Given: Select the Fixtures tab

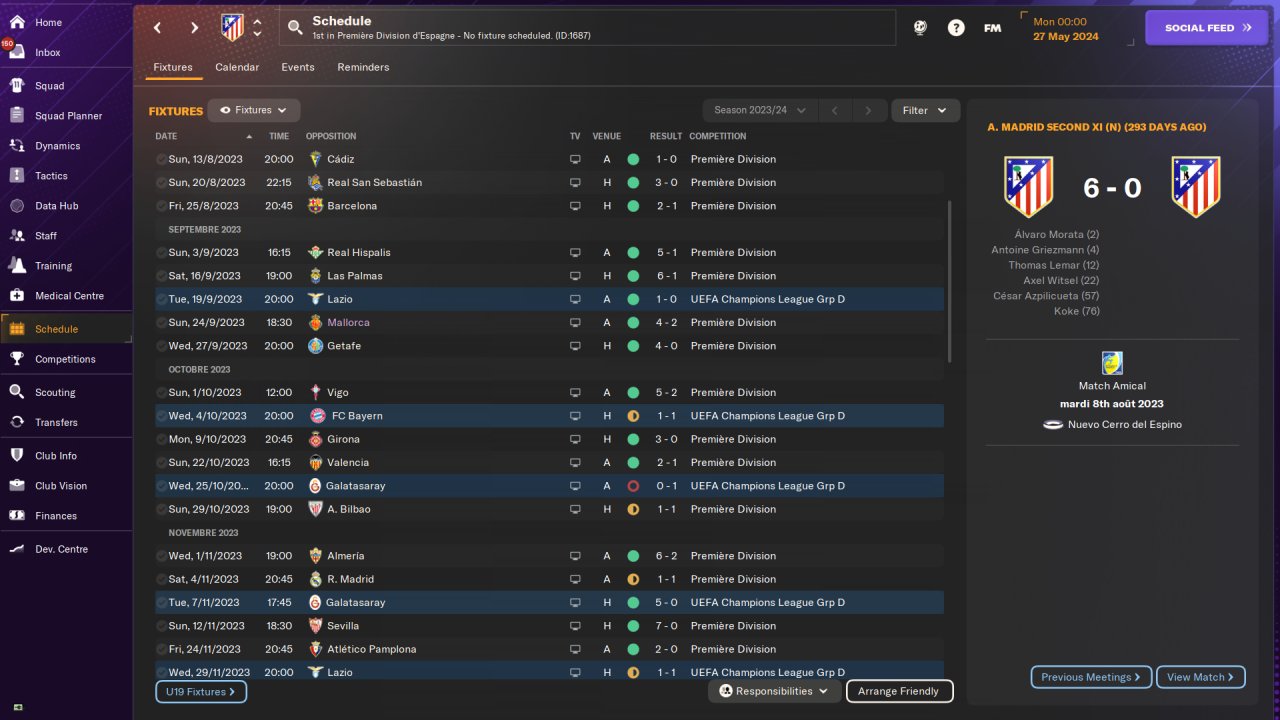Looking at the screenshot, I should (x=173, y=67).
